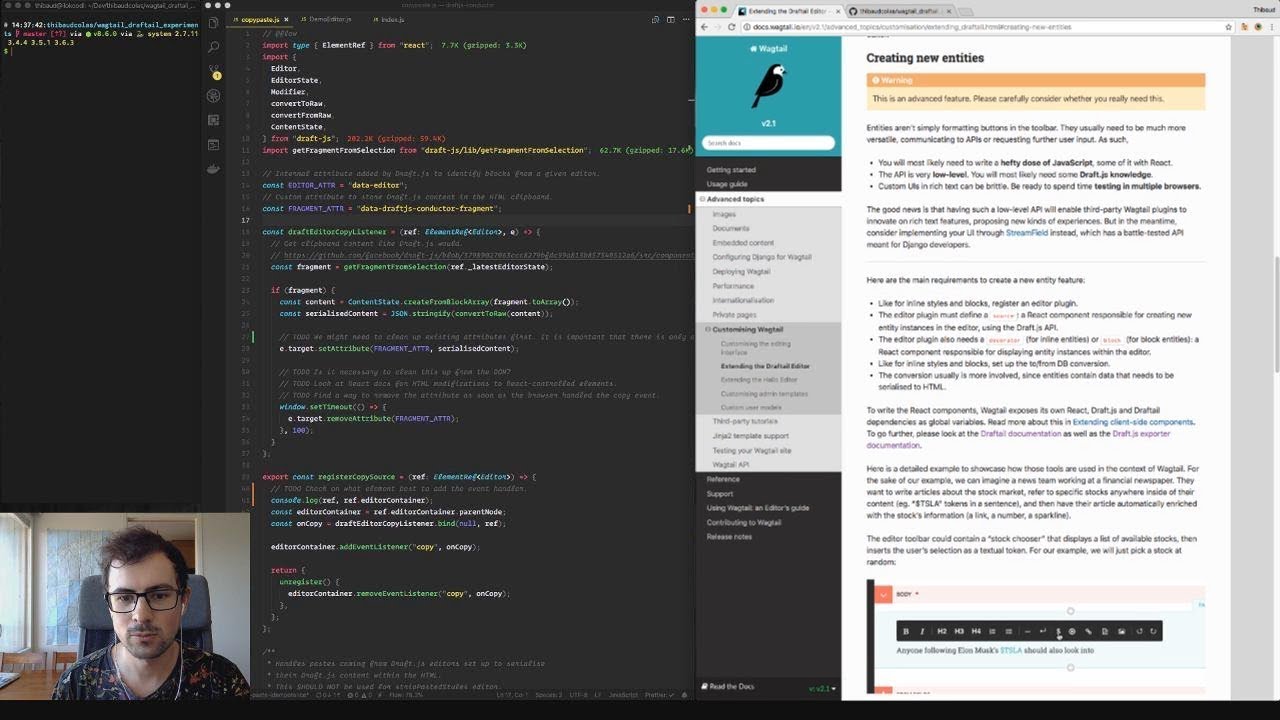1280x720 pixels.
Task: Open Configuring Django for Wagtail
Action: click(x=762, y=257)
